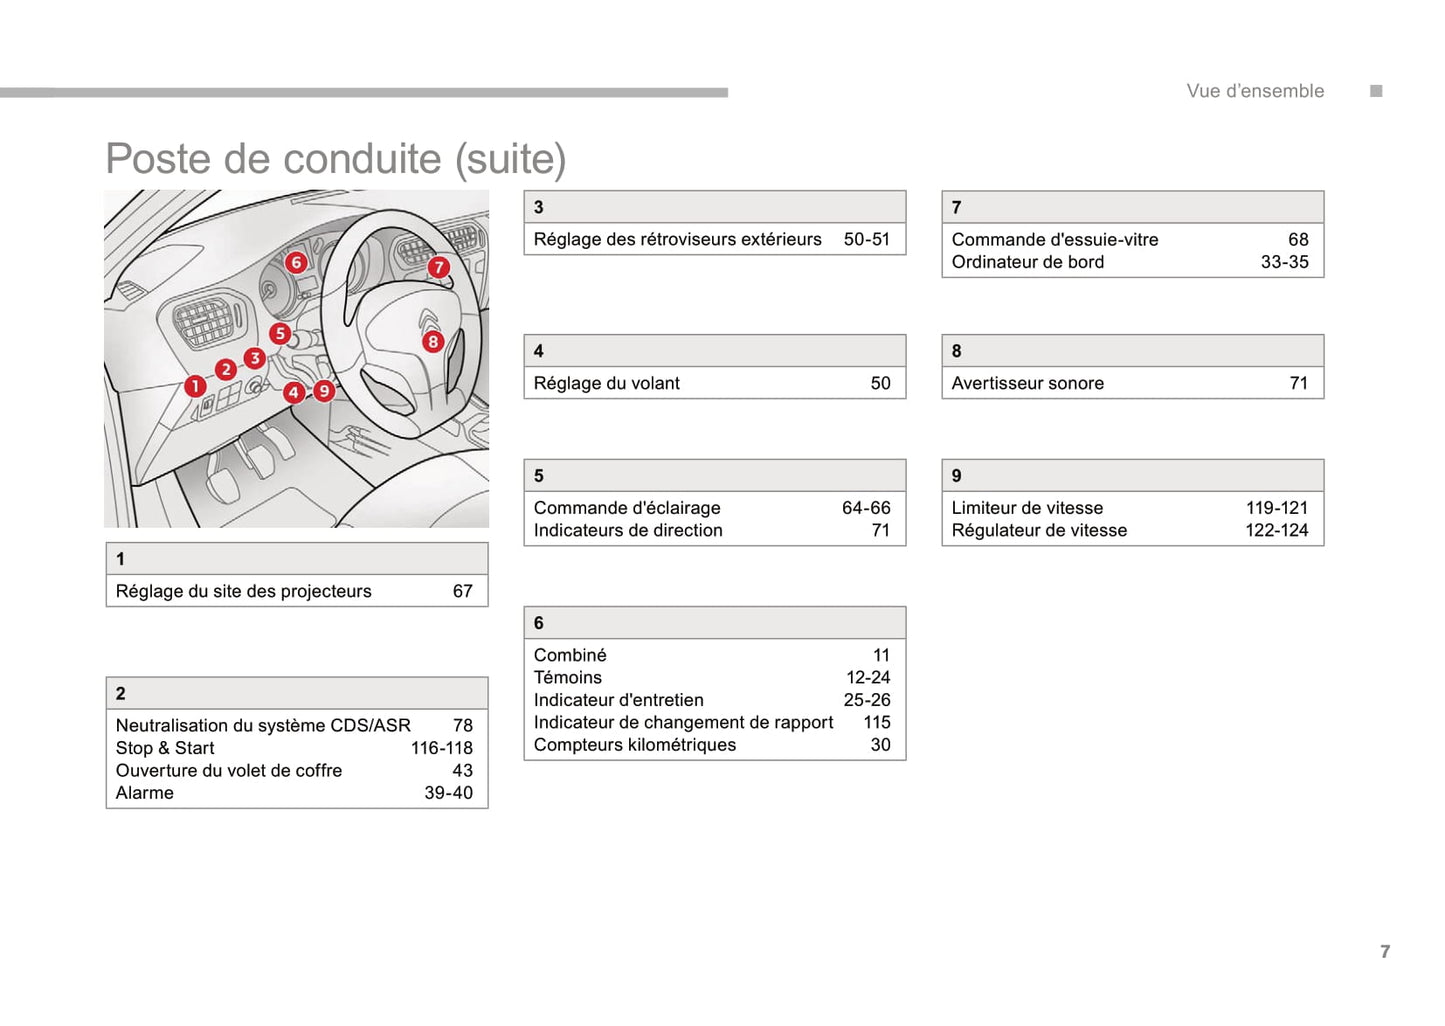Click Commande d'éclairage page reference
1445x1026 pixels.
pos(865,508)
